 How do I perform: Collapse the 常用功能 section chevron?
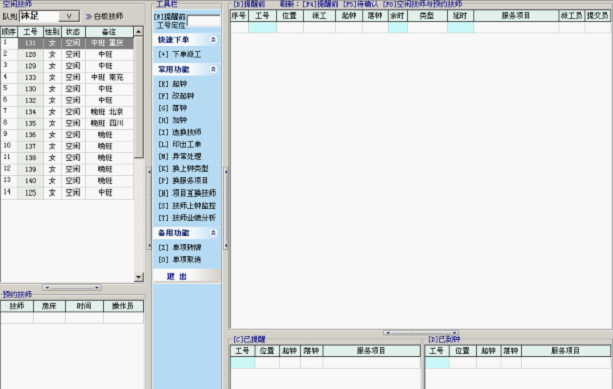click(x=213, y=69)
